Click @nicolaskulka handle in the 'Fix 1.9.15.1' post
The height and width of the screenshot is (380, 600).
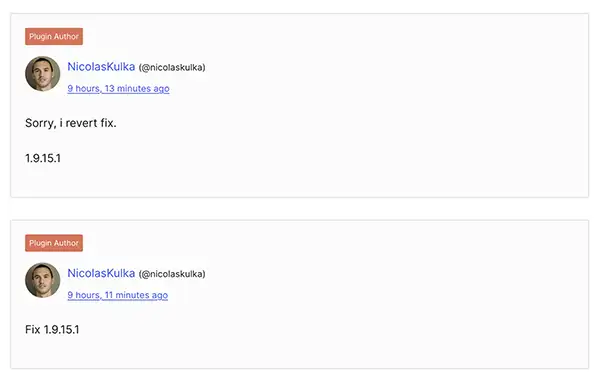(172, 274)
